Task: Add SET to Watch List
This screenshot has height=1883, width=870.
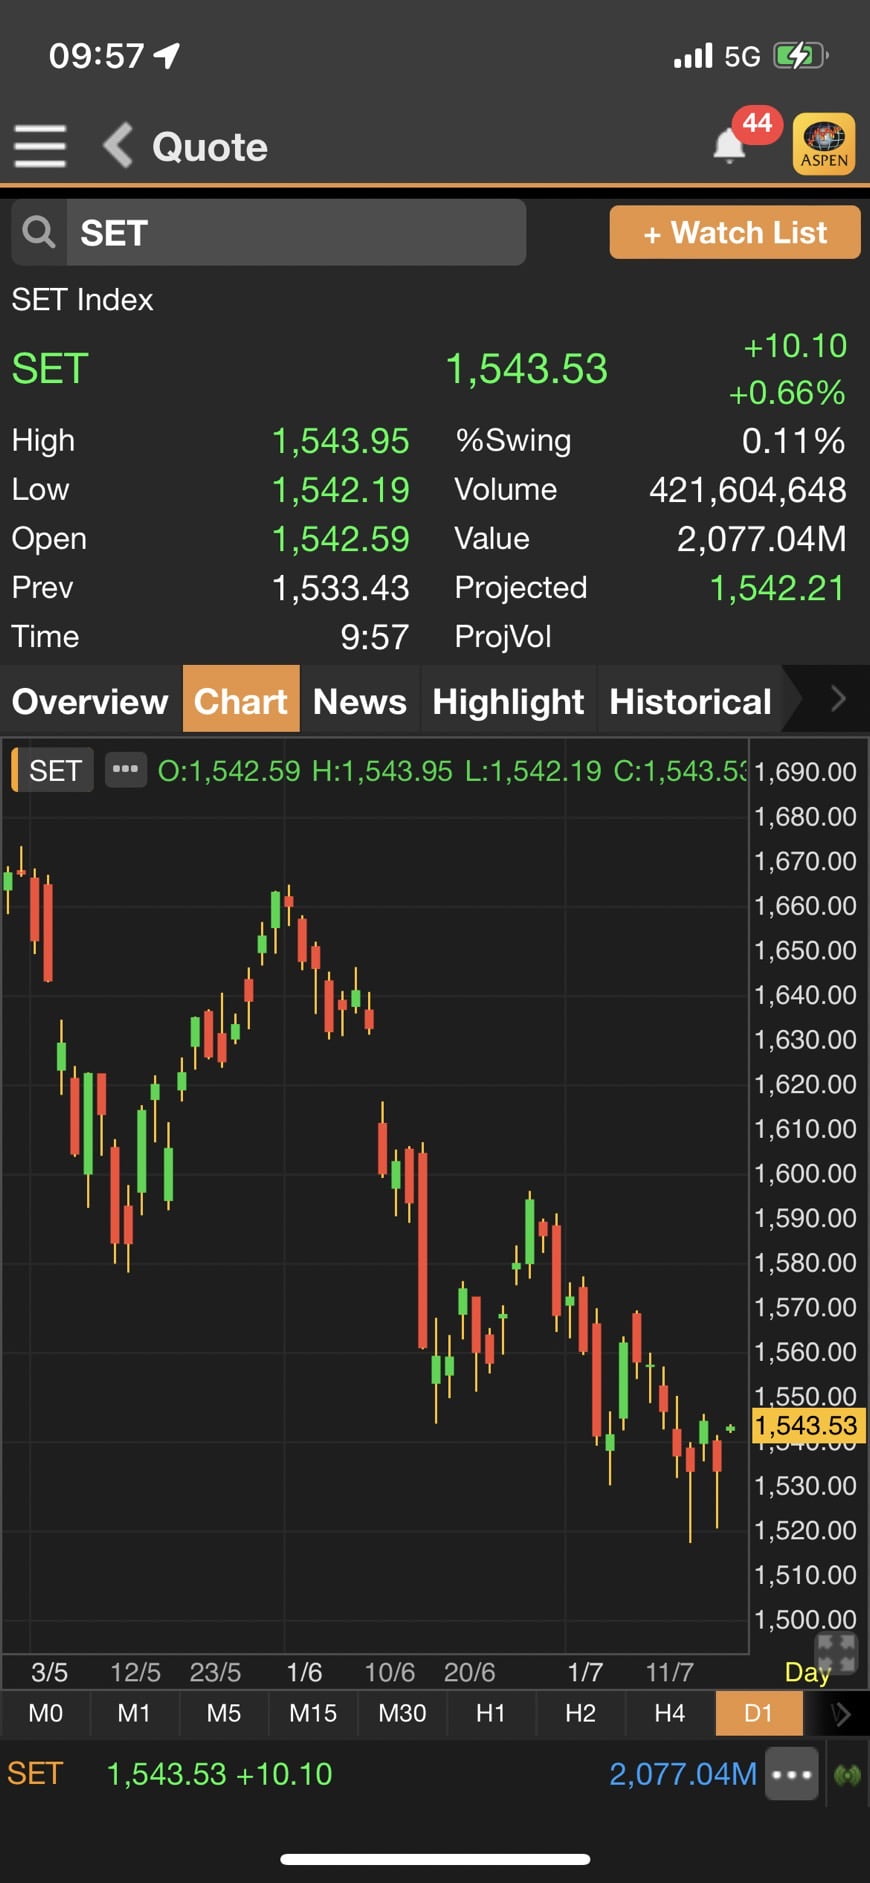Action: [734, 233]
